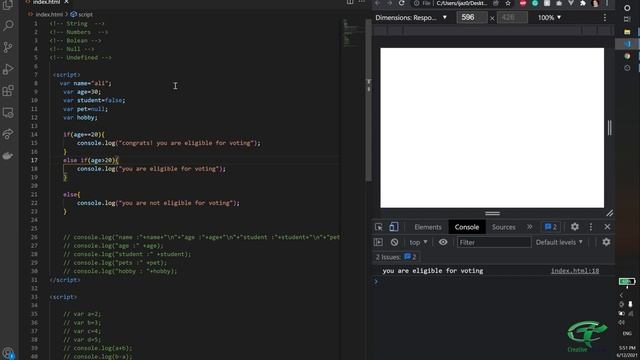Open DevTools customize three-dot menu
The width and height of the screenshot is (640, 360).
pos(591,227)
